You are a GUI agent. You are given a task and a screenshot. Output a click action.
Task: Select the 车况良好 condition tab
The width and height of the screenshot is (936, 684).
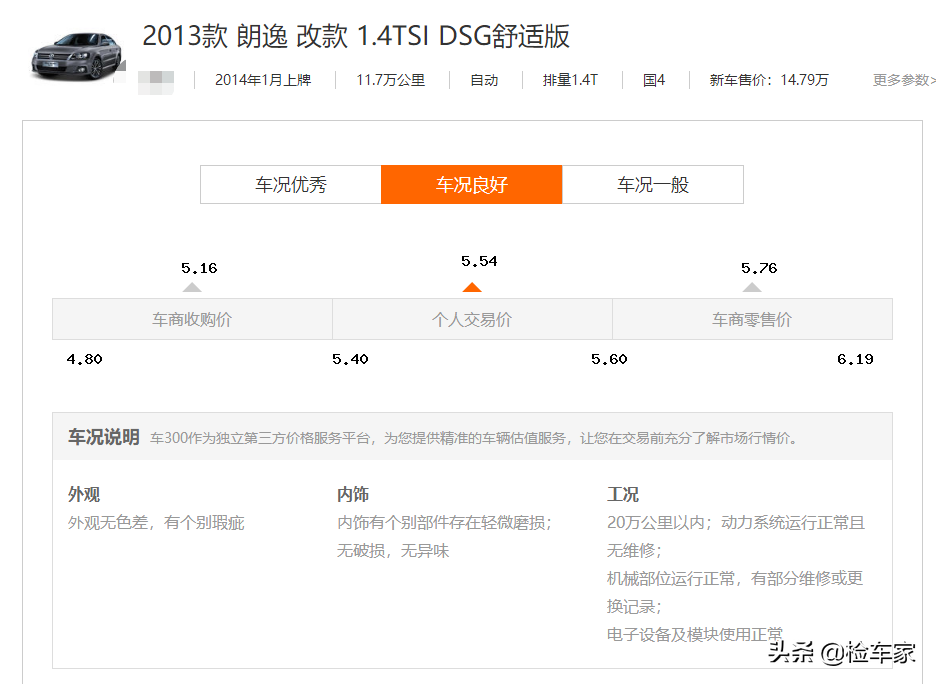[x=472, y=184]
